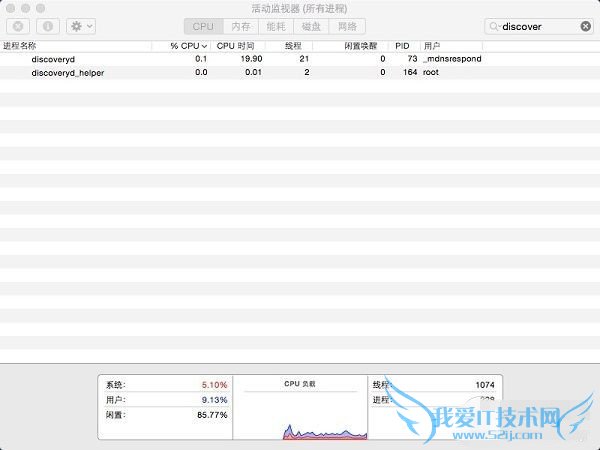The width and height of the screenshot is (600, 450).
Task: Switch to the CPU tab
Action: [203, 26]
